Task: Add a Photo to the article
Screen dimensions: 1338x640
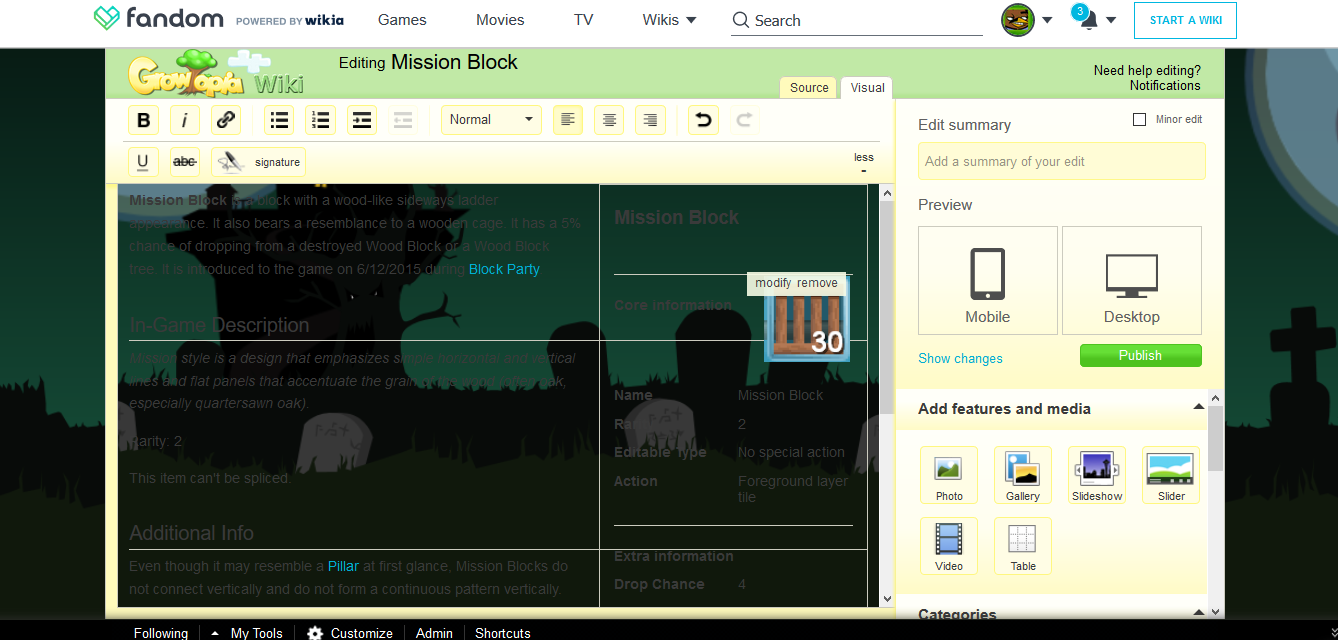Action: point(948,475)
